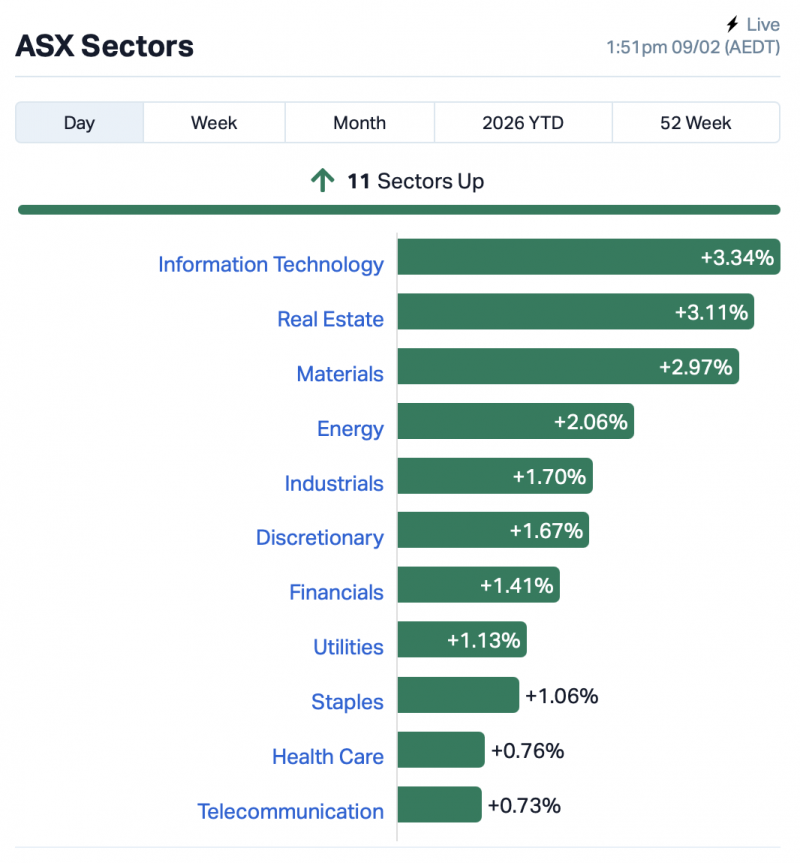Open the Materials sector link
The width and height of the screenshot is (800, 863).
point(340,374)
